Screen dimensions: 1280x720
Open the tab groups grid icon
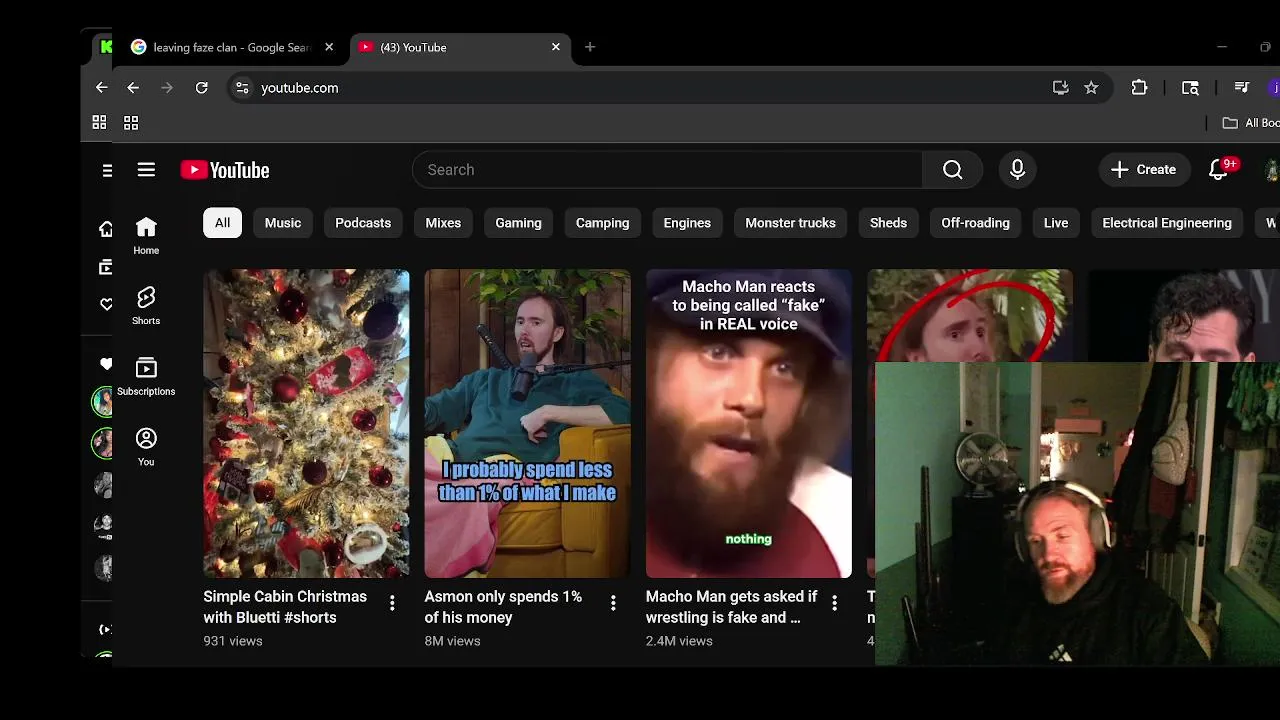(x=131, y=123)
